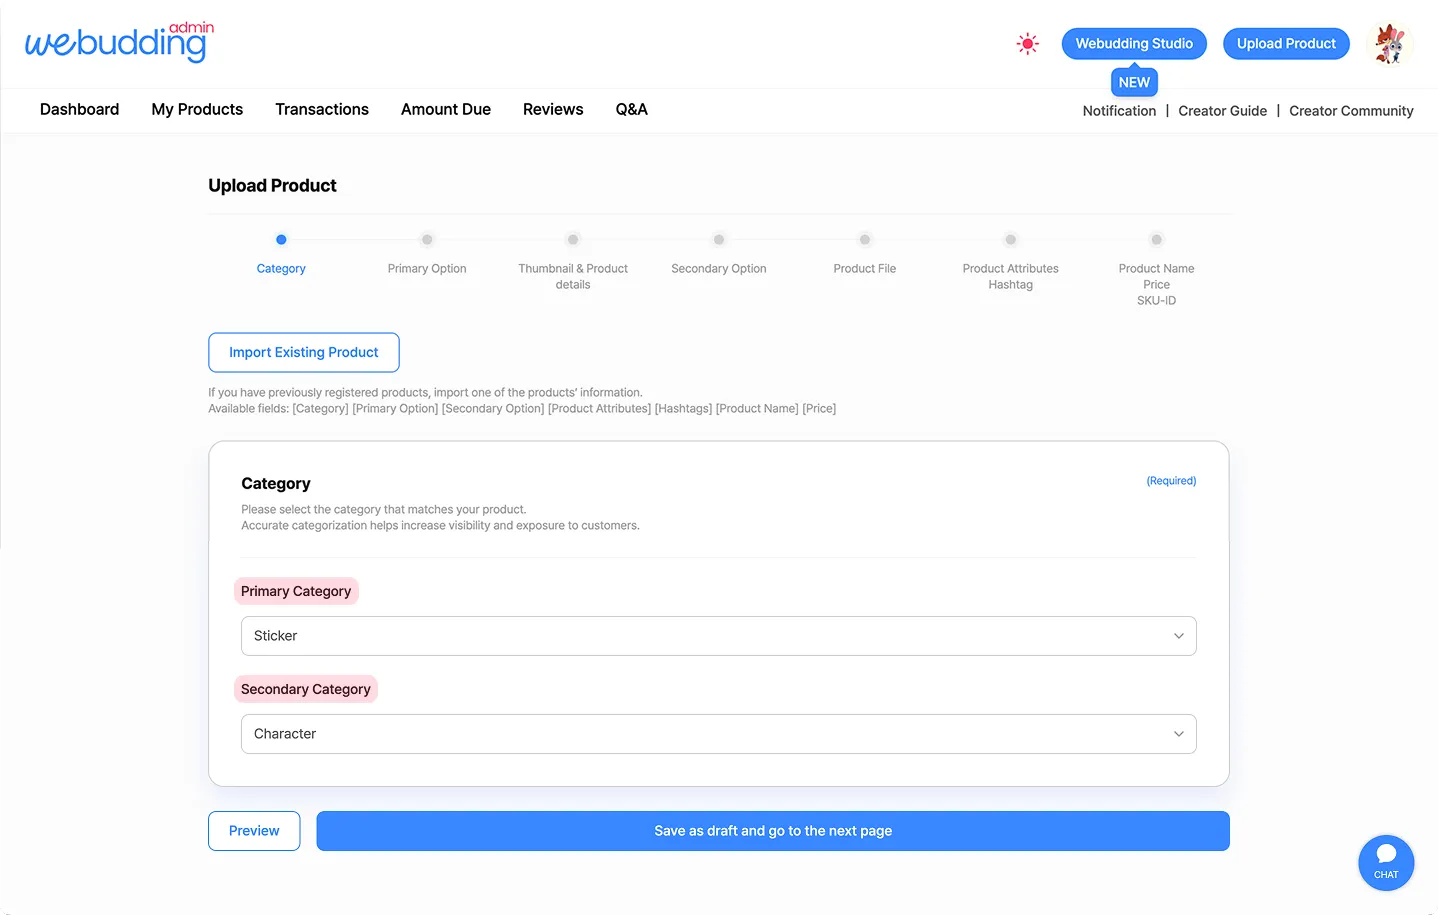The width and height of the screenshot is (1438, 915).
Task: Click the Secondary Option step dot
Action: (719, 240)
